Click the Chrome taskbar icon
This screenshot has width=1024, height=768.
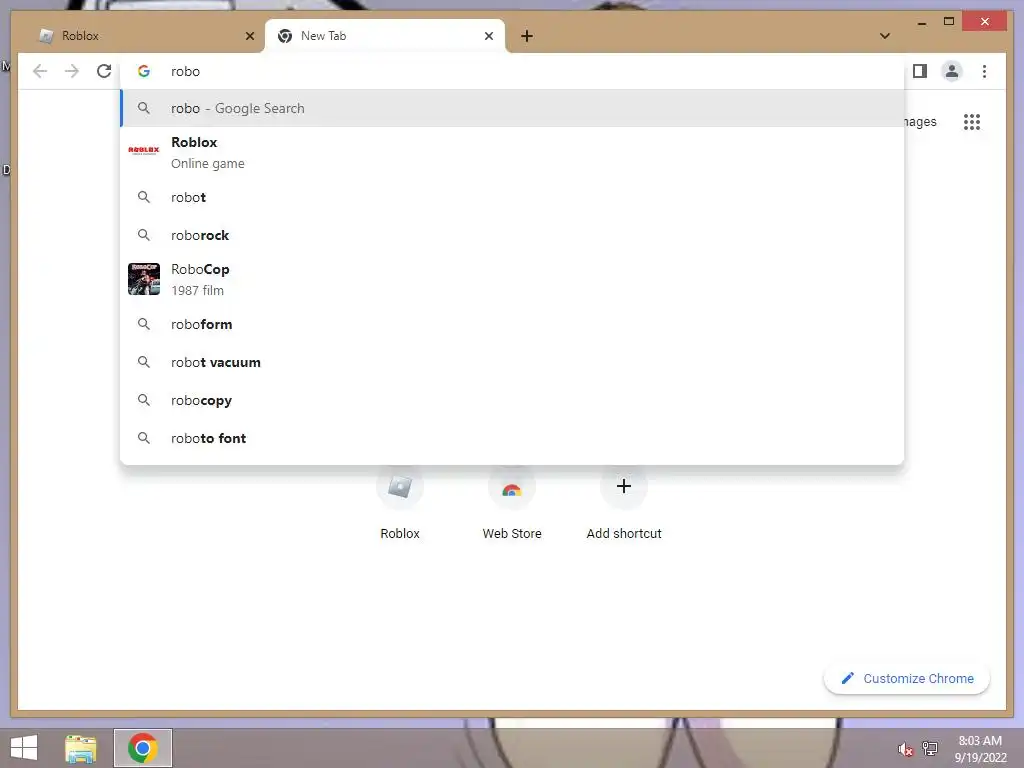(143, 748)
